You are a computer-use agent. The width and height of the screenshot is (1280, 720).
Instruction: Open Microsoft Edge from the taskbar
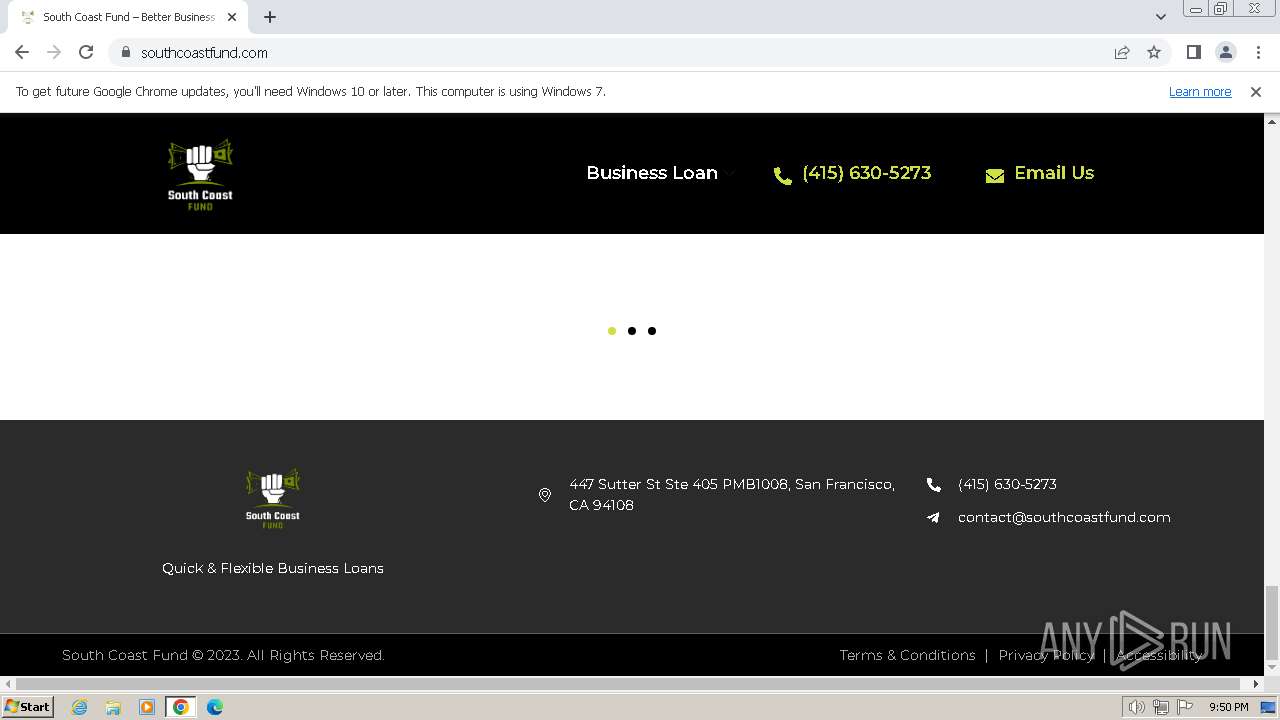pyautogui.click(x=215, y=707)
